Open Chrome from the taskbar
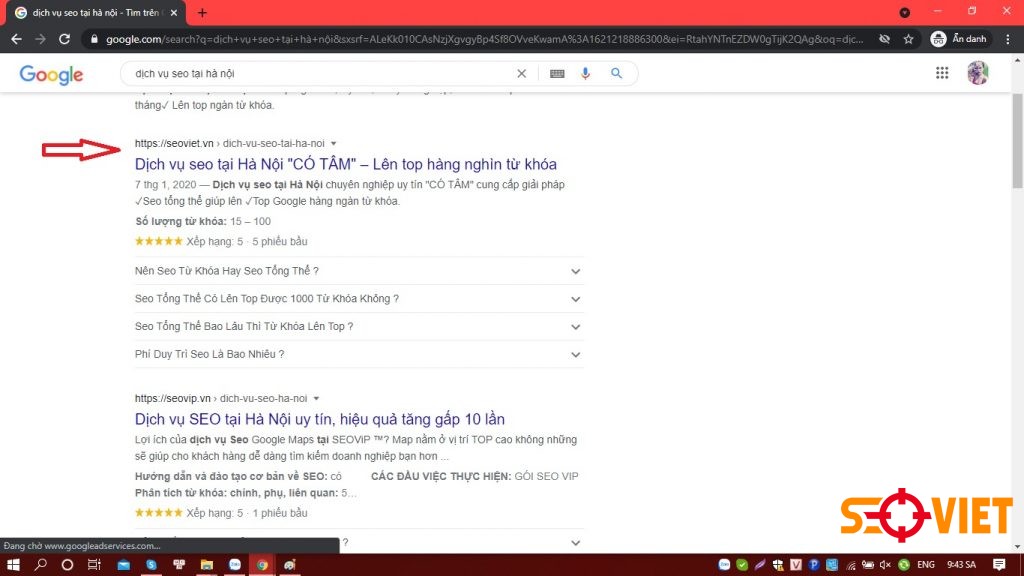 (x=262, y=565)
